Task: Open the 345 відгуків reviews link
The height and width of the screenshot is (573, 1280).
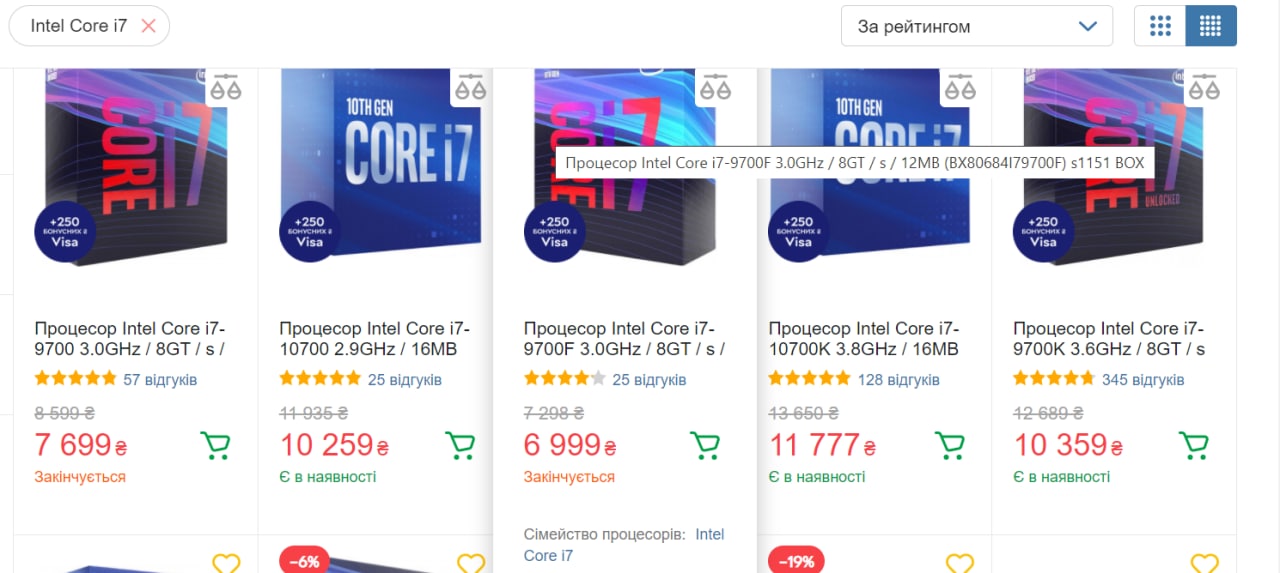Action: click(x=1143, y=380)
